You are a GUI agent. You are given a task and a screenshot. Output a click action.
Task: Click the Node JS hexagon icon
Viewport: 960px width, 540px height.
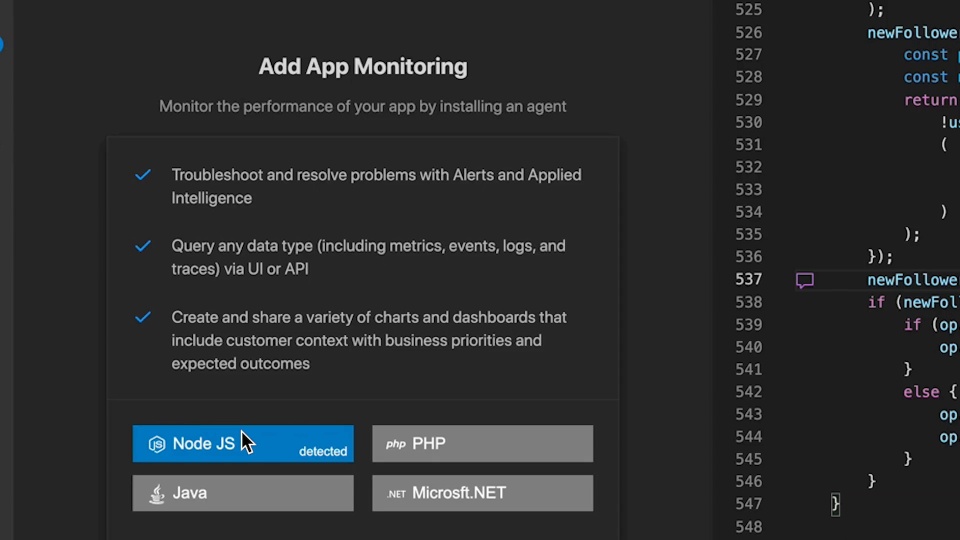(157, 444)
